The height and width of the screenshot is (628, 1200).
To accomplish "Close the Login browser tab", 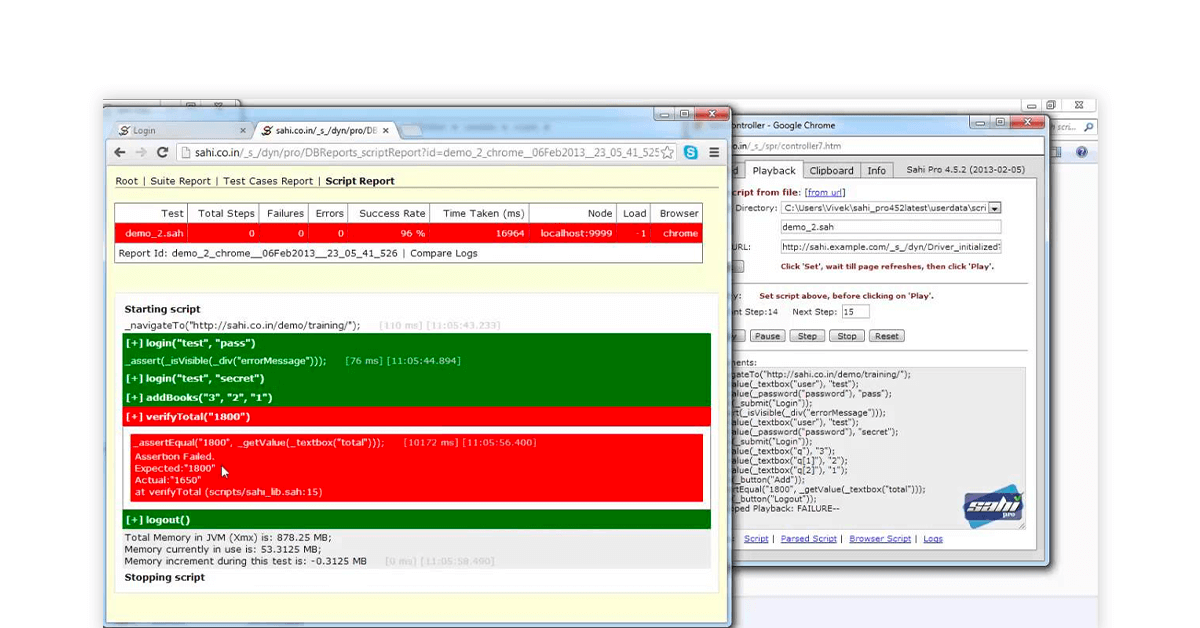I will tap(242, 130).
